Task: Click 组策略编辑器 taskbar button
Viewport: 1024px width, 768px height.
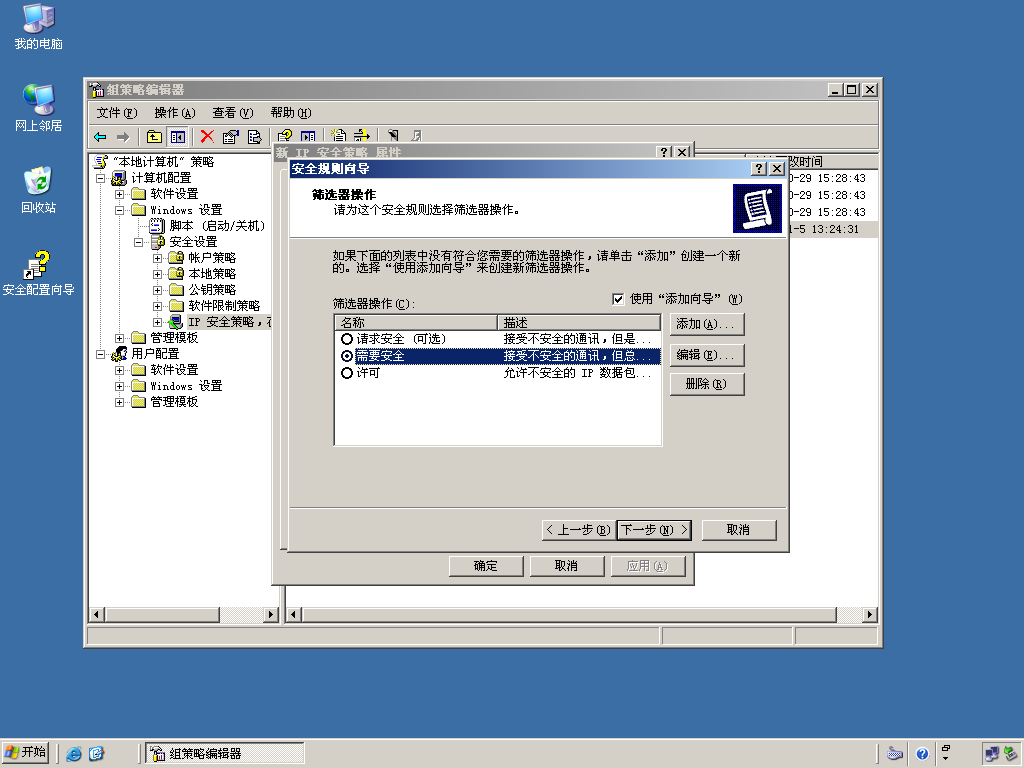Action: [224, 754]
